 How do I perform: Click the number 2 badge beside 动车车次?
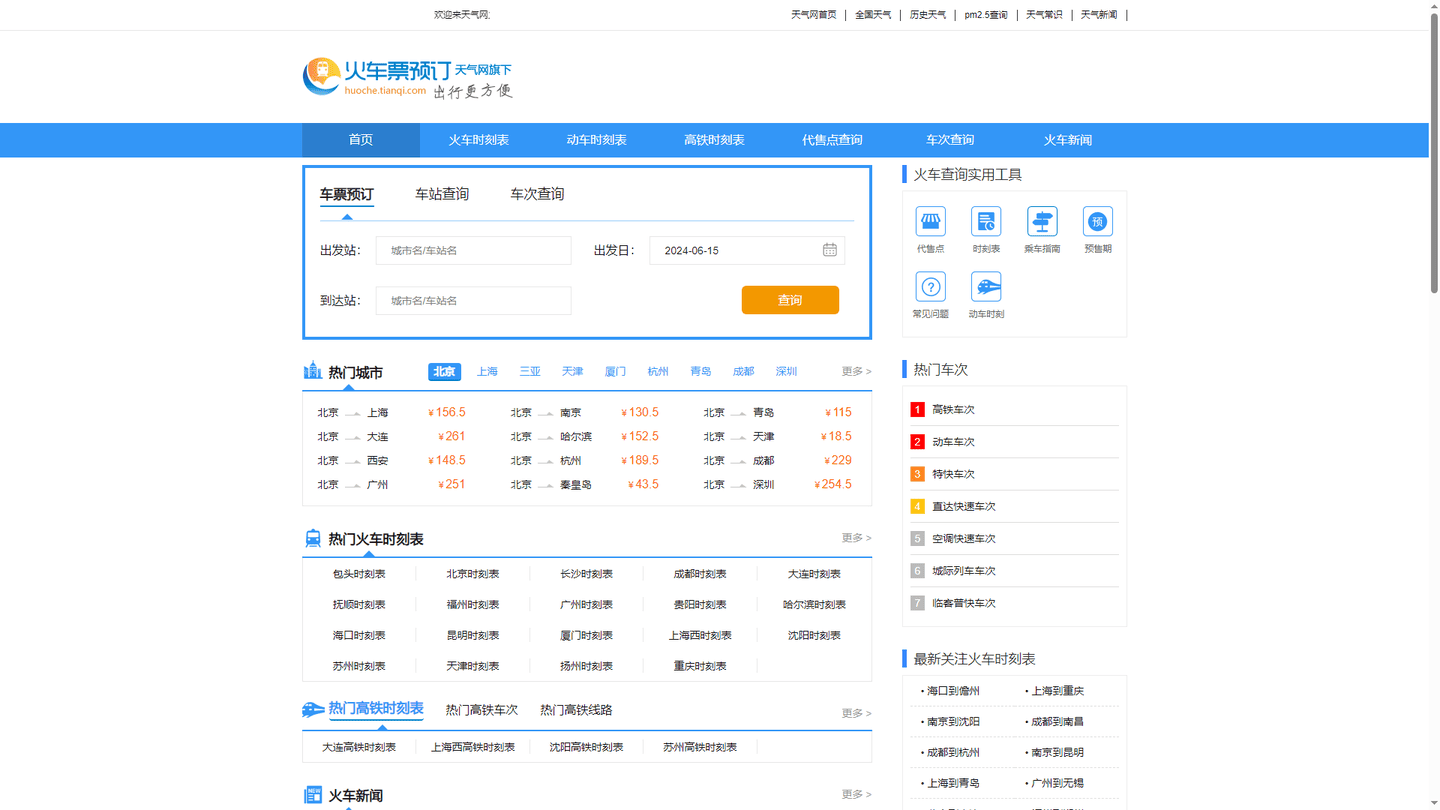point(917,442)
